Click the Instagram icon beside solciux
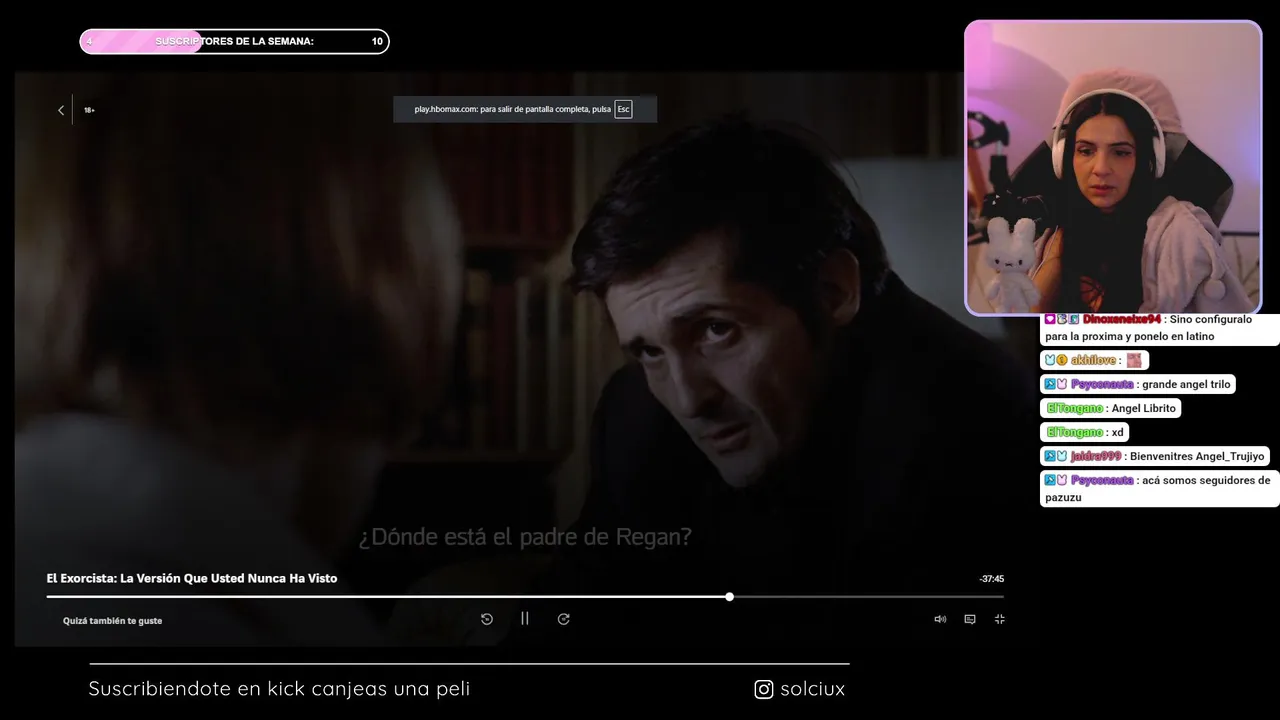Viewport: 1280px width, 720px height. (x=764, y=689)
